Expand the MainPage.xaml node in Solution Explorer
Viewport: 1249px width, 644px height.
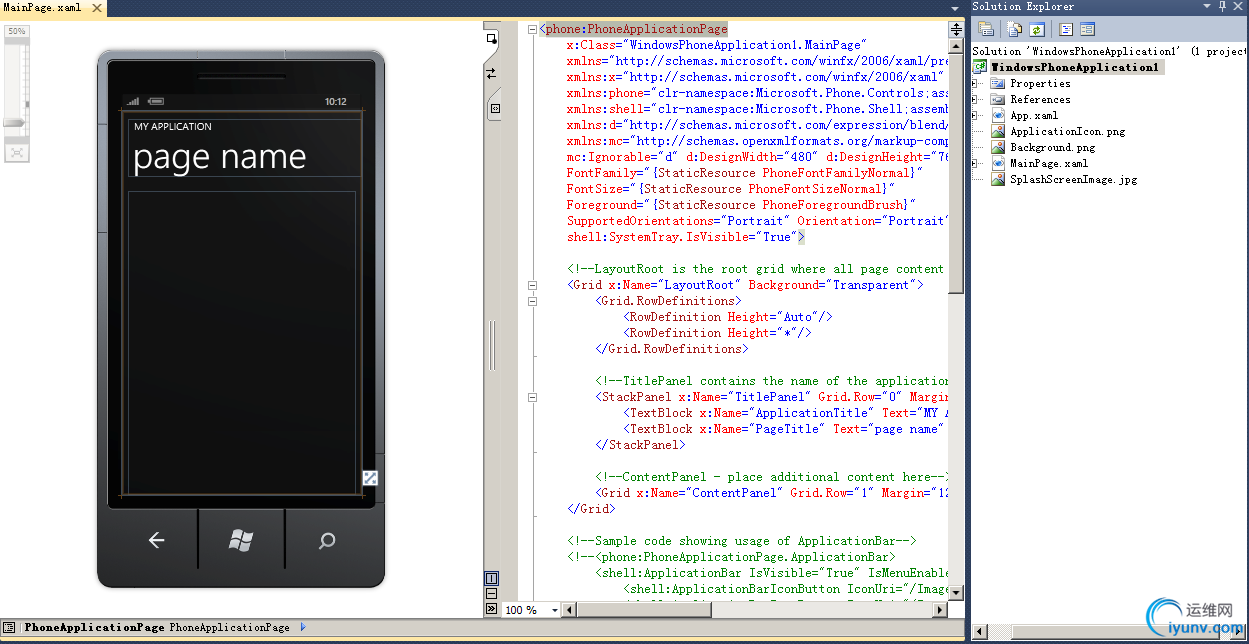(975, 164)
